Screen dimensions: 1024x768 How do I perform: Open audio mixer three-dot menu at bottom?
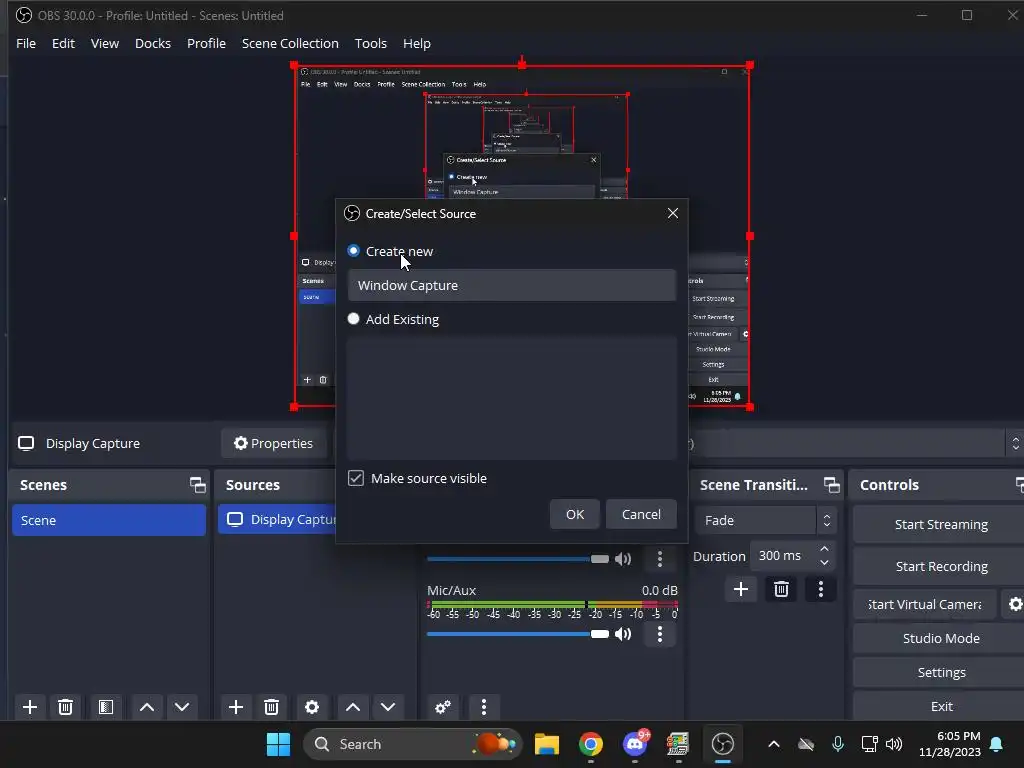(x=484, y=707)
